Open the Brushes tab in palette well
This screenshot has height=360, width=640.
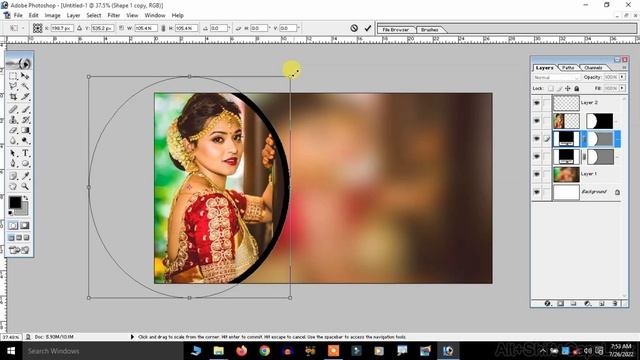[x=429, y=30]
